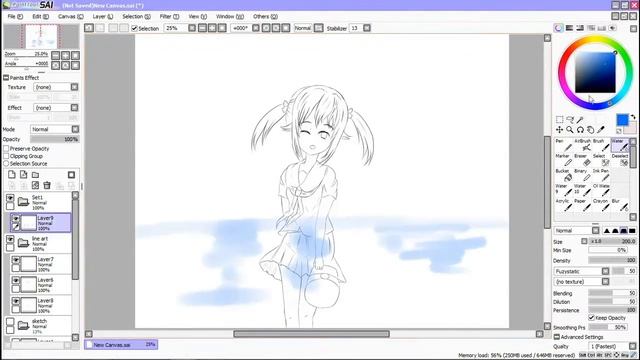The height and width of the screenshot is (360, 640).
Task: Activate the Hand pan tool
Action: (591, 130)
